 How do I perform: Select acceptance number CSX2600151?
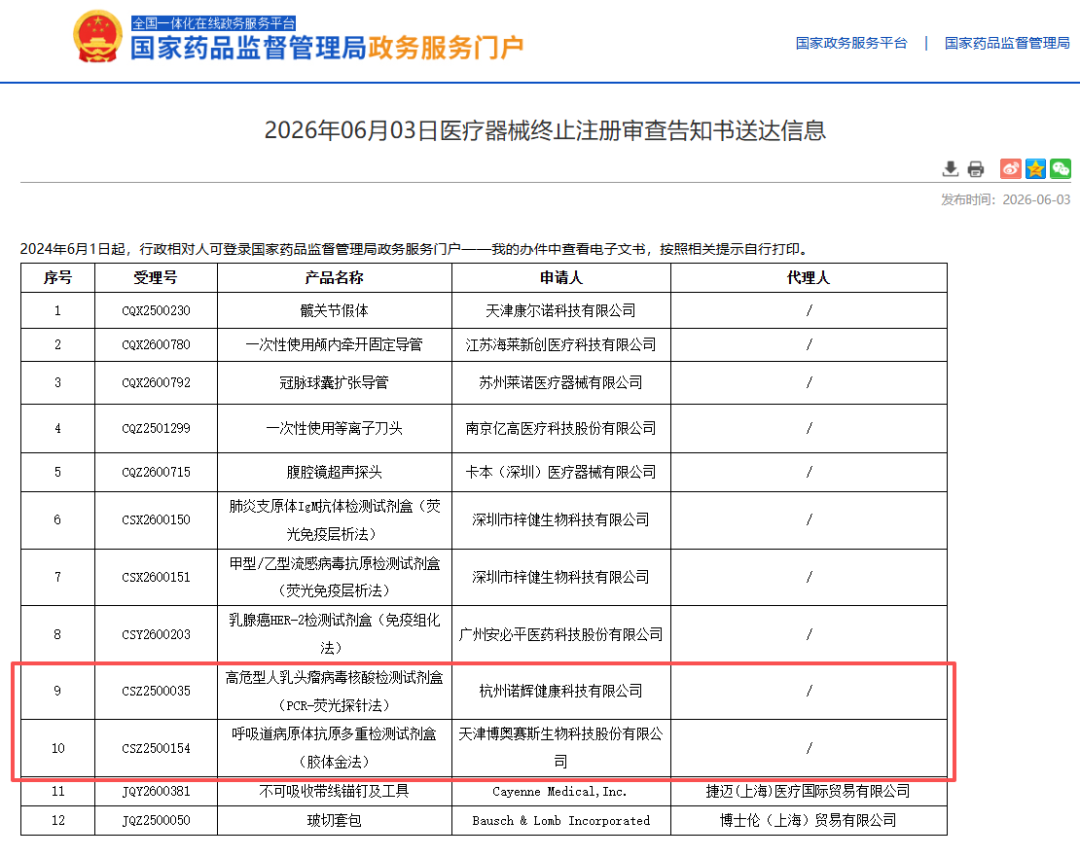pyautogui.click(x=156, y=577)
